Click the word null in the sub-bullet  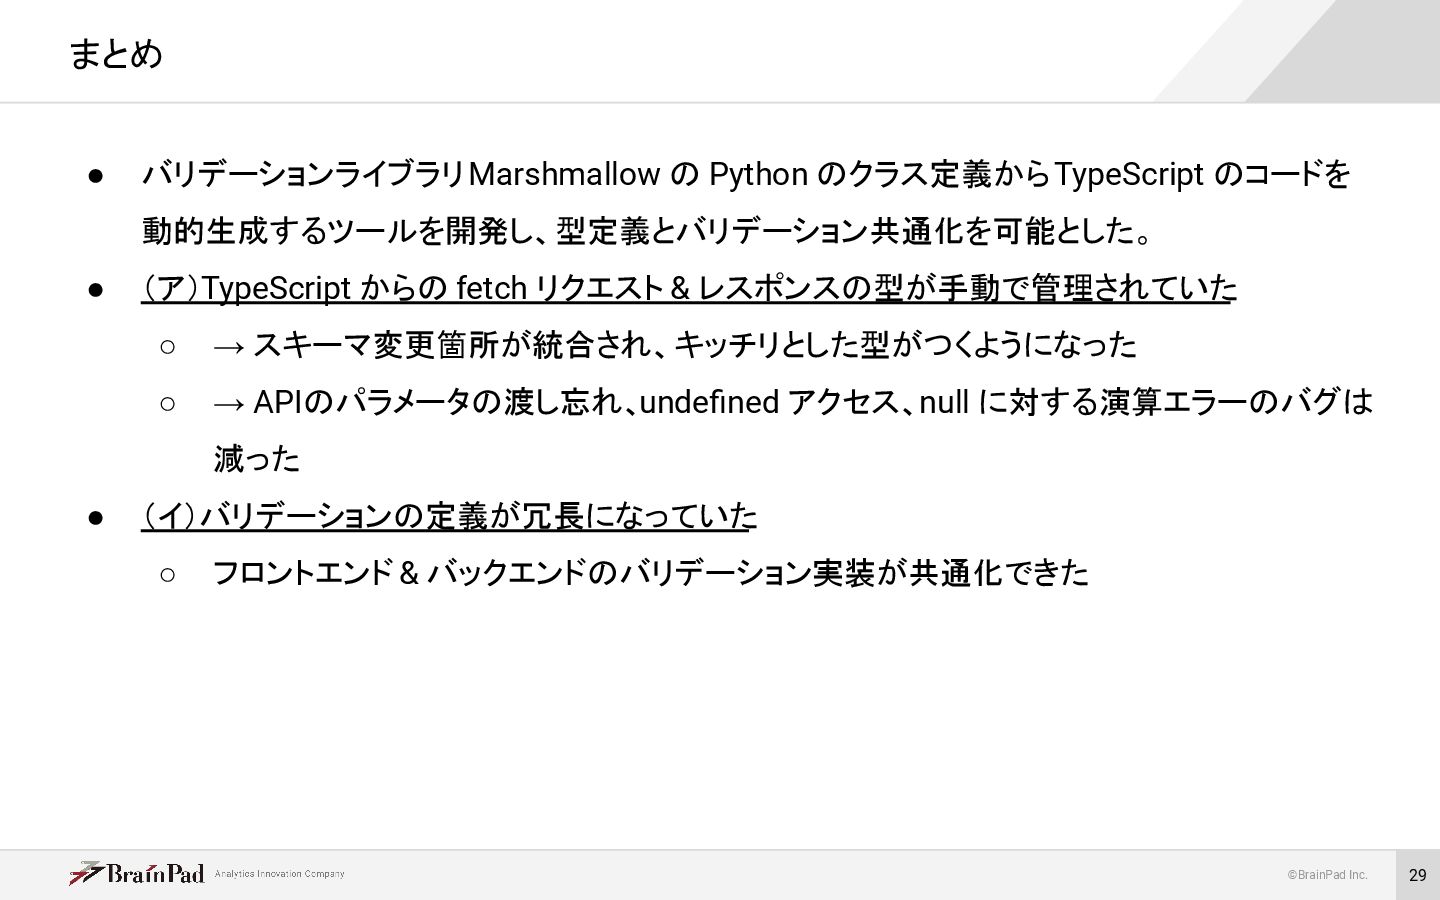click(x=944, y=402)
